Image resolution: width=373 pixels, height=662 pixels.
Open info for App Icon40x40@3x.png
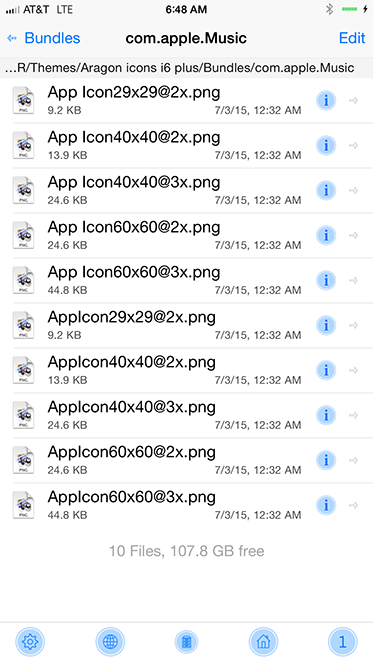coord(326,190)
